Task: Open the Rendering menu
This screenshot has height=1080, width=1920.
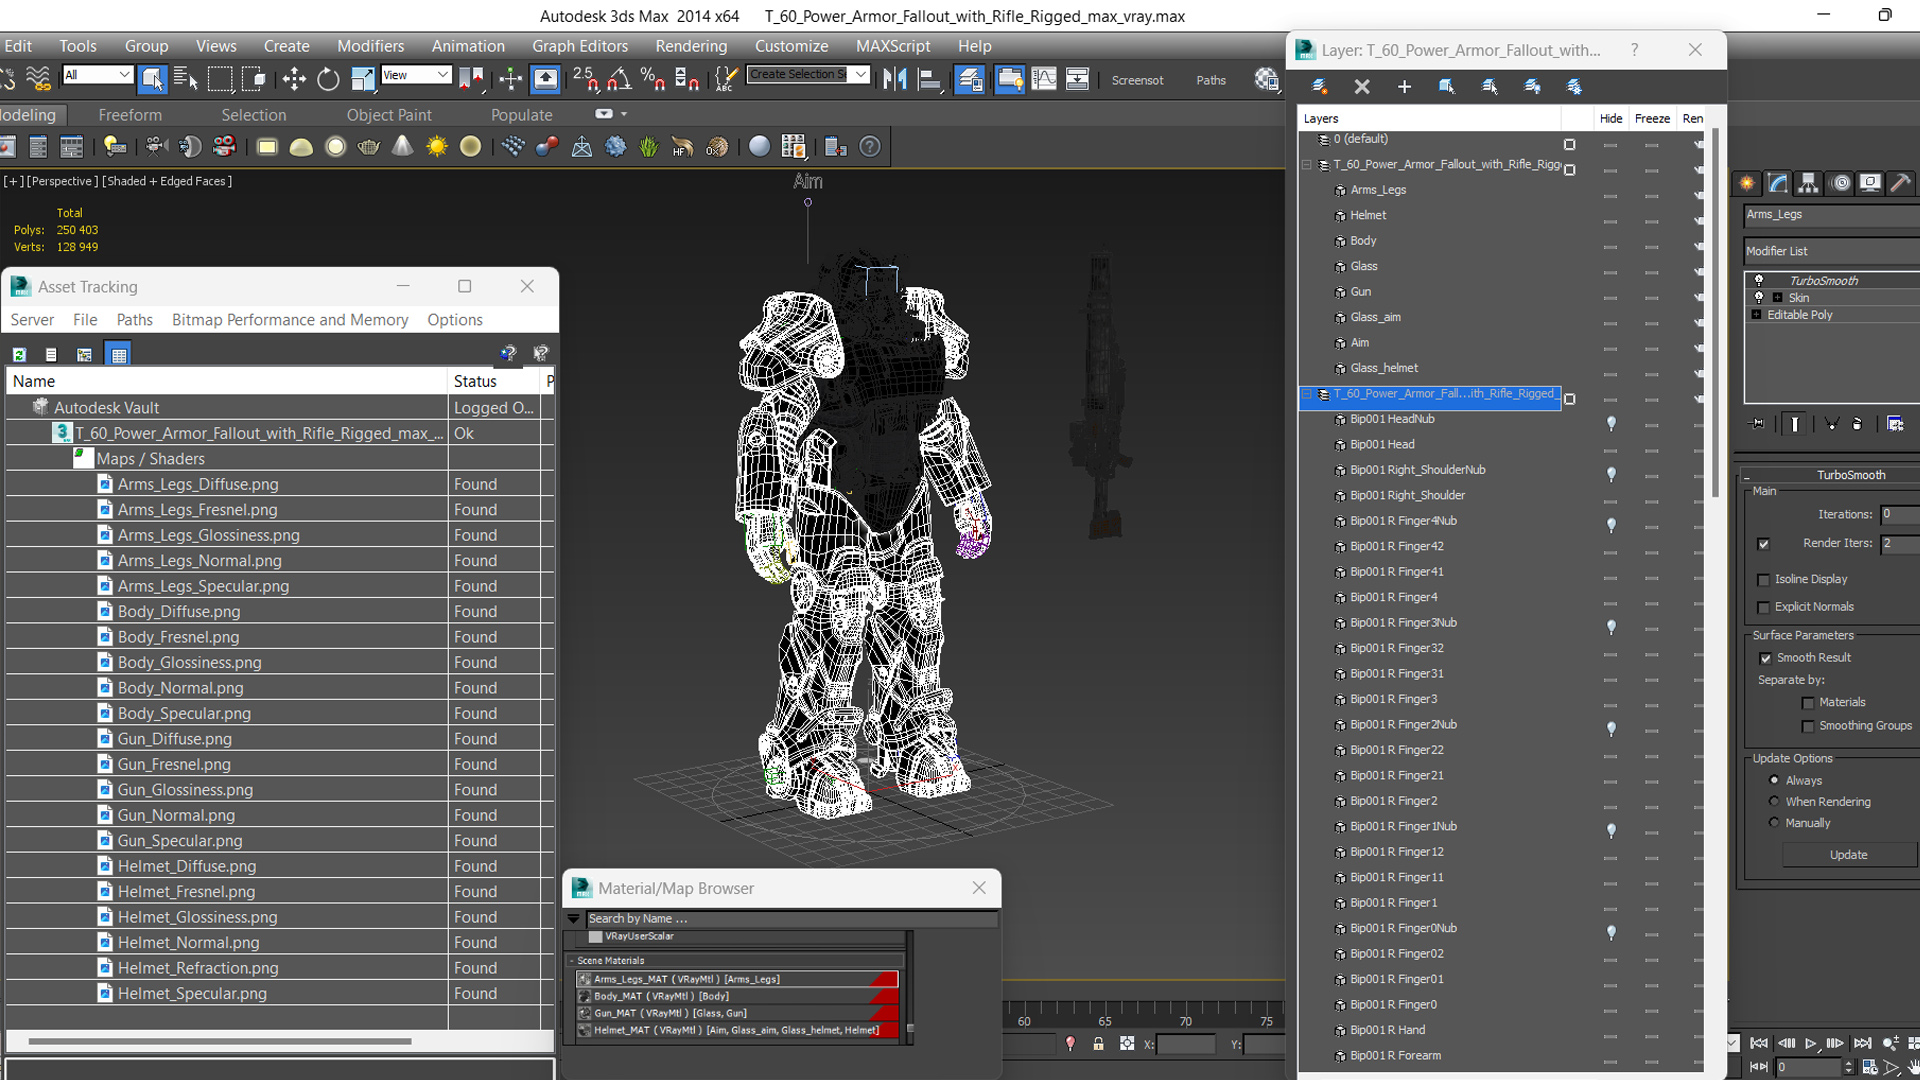Action: (x=691, y=46)
